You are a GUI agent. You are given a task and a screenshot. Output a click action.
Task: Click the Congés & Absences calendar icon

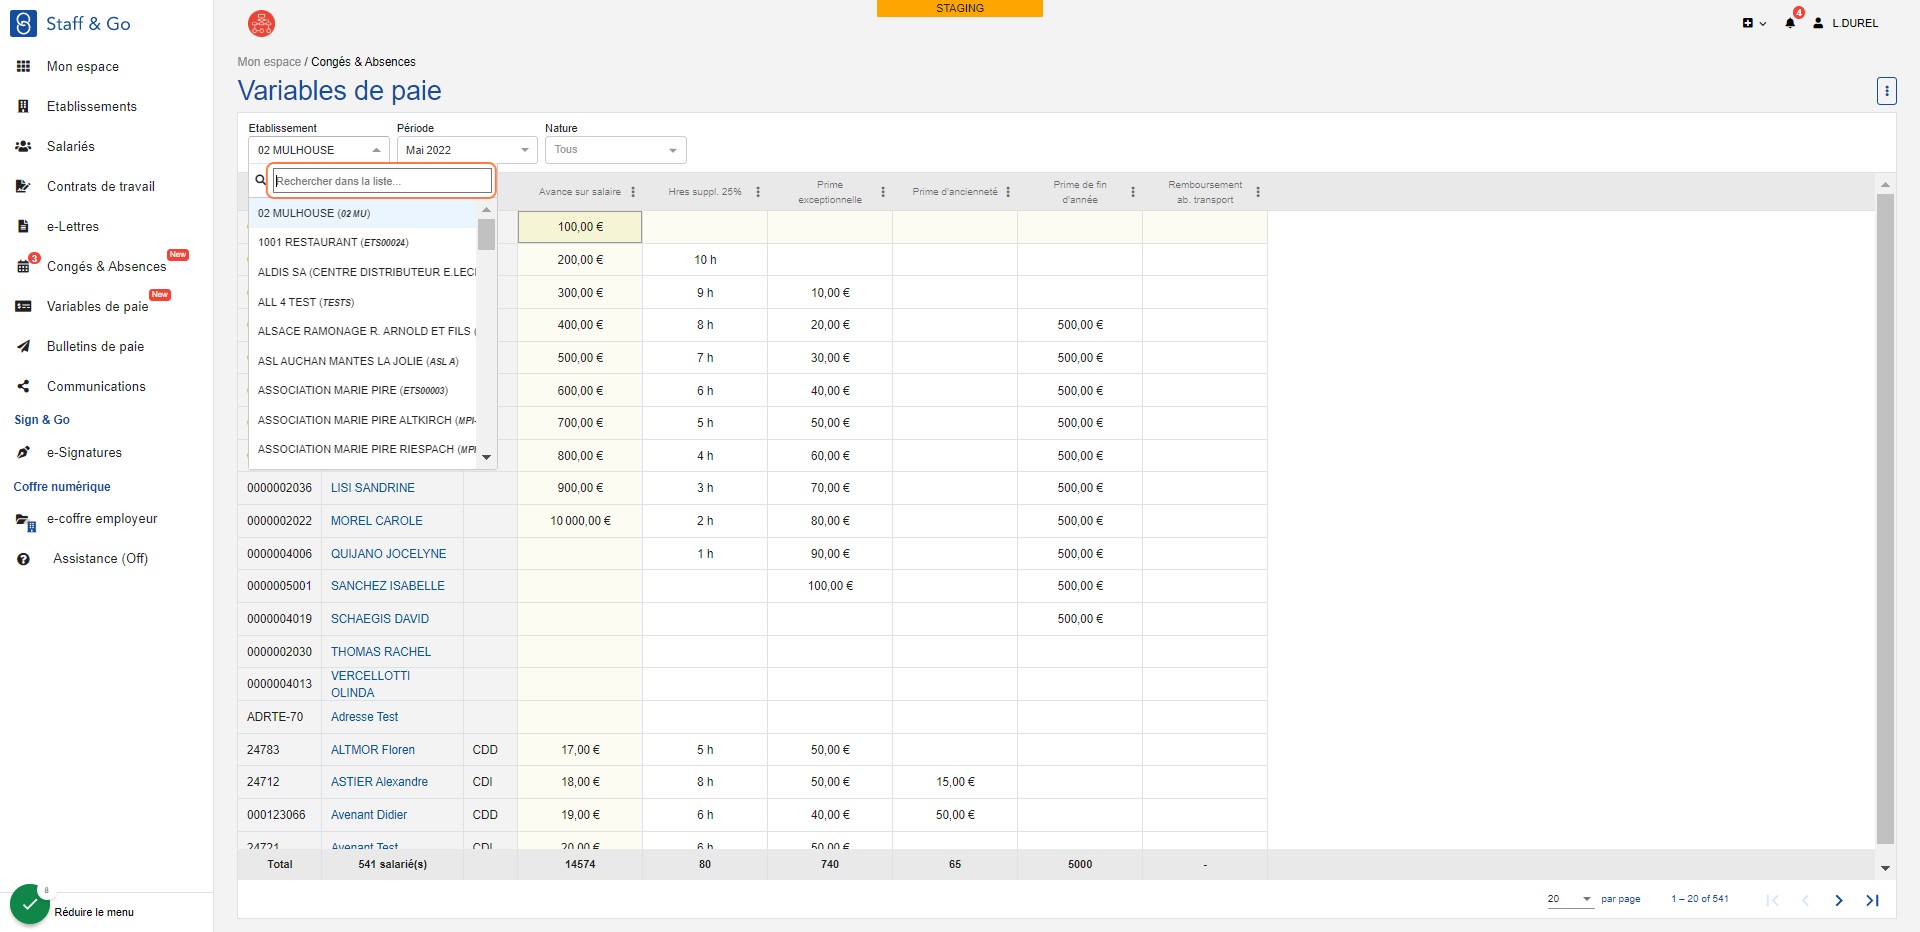tap(23, 267)
